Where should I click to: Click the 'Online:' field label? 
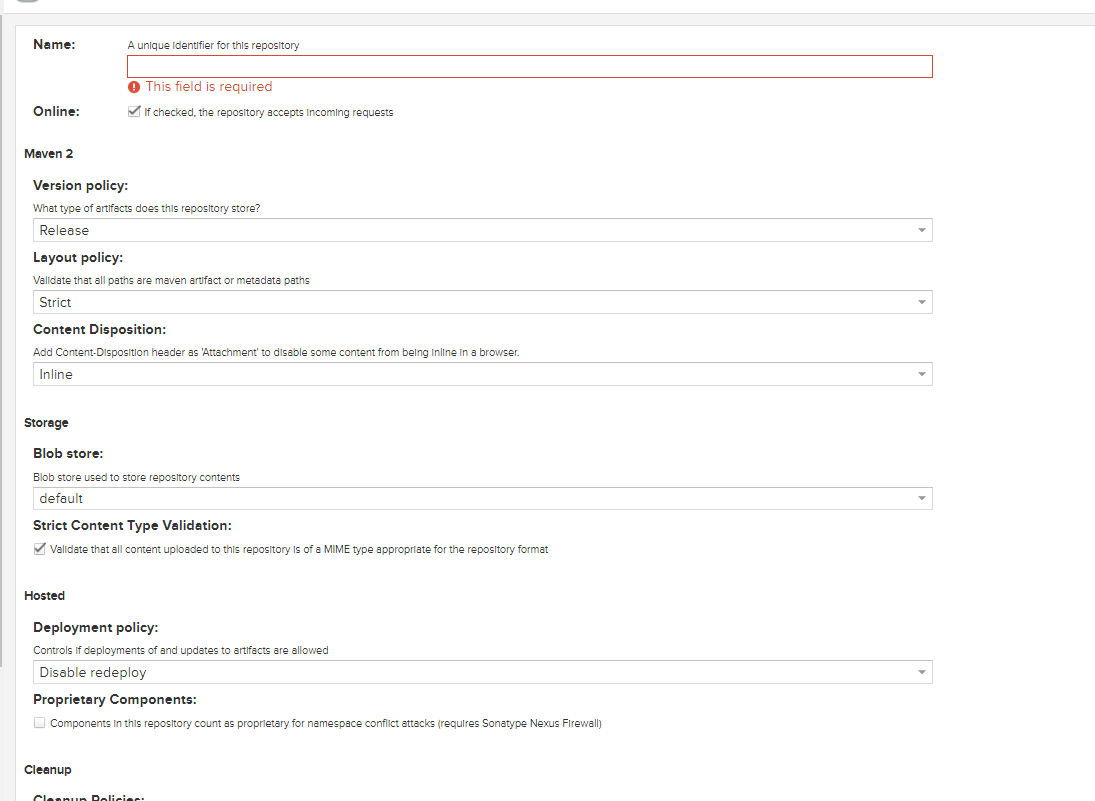[56, 112]
